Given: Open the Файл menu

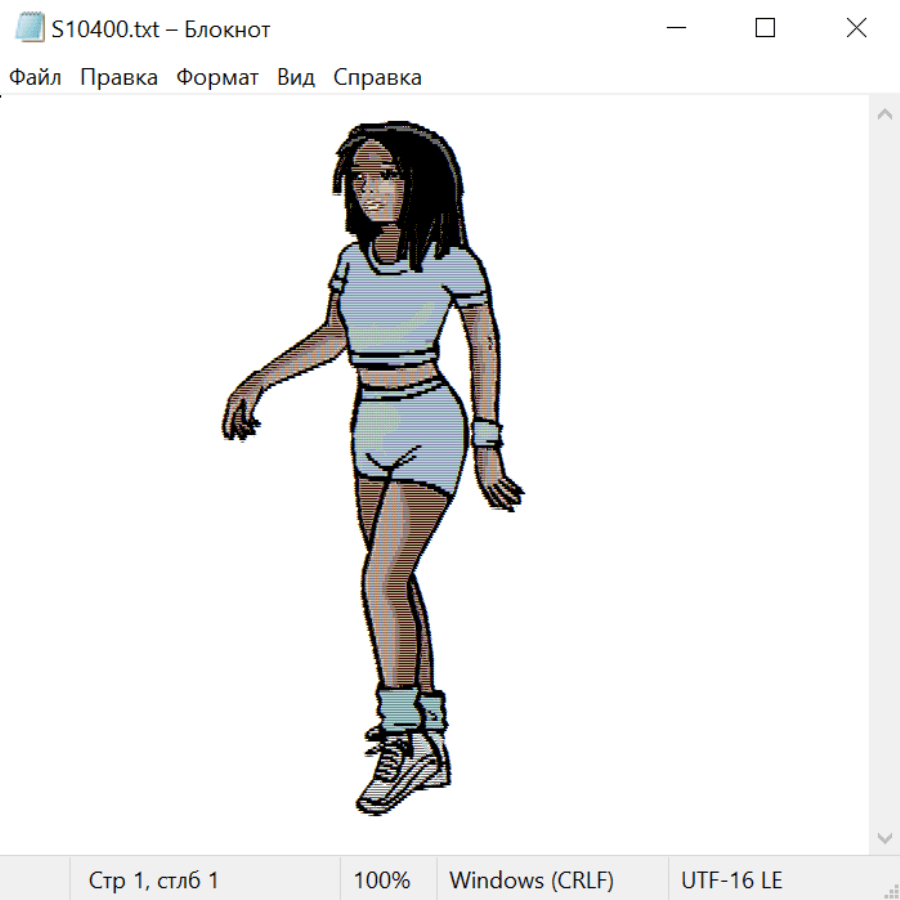Looking at the screenshot, I should click(x=35, y=78).
